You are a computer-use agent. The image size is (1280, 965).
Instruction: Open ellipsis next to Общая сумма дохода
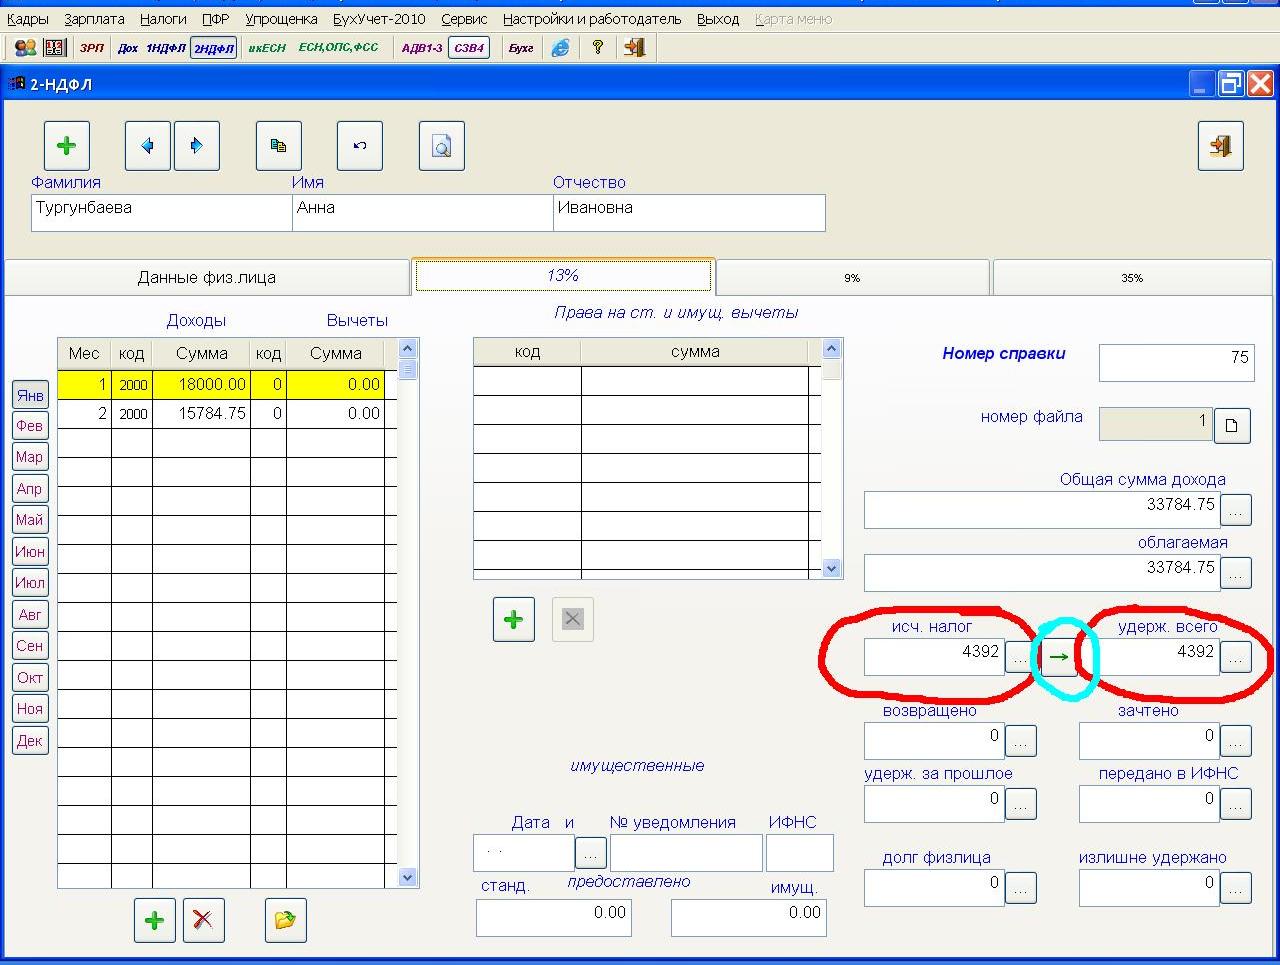coord(1236,510)
